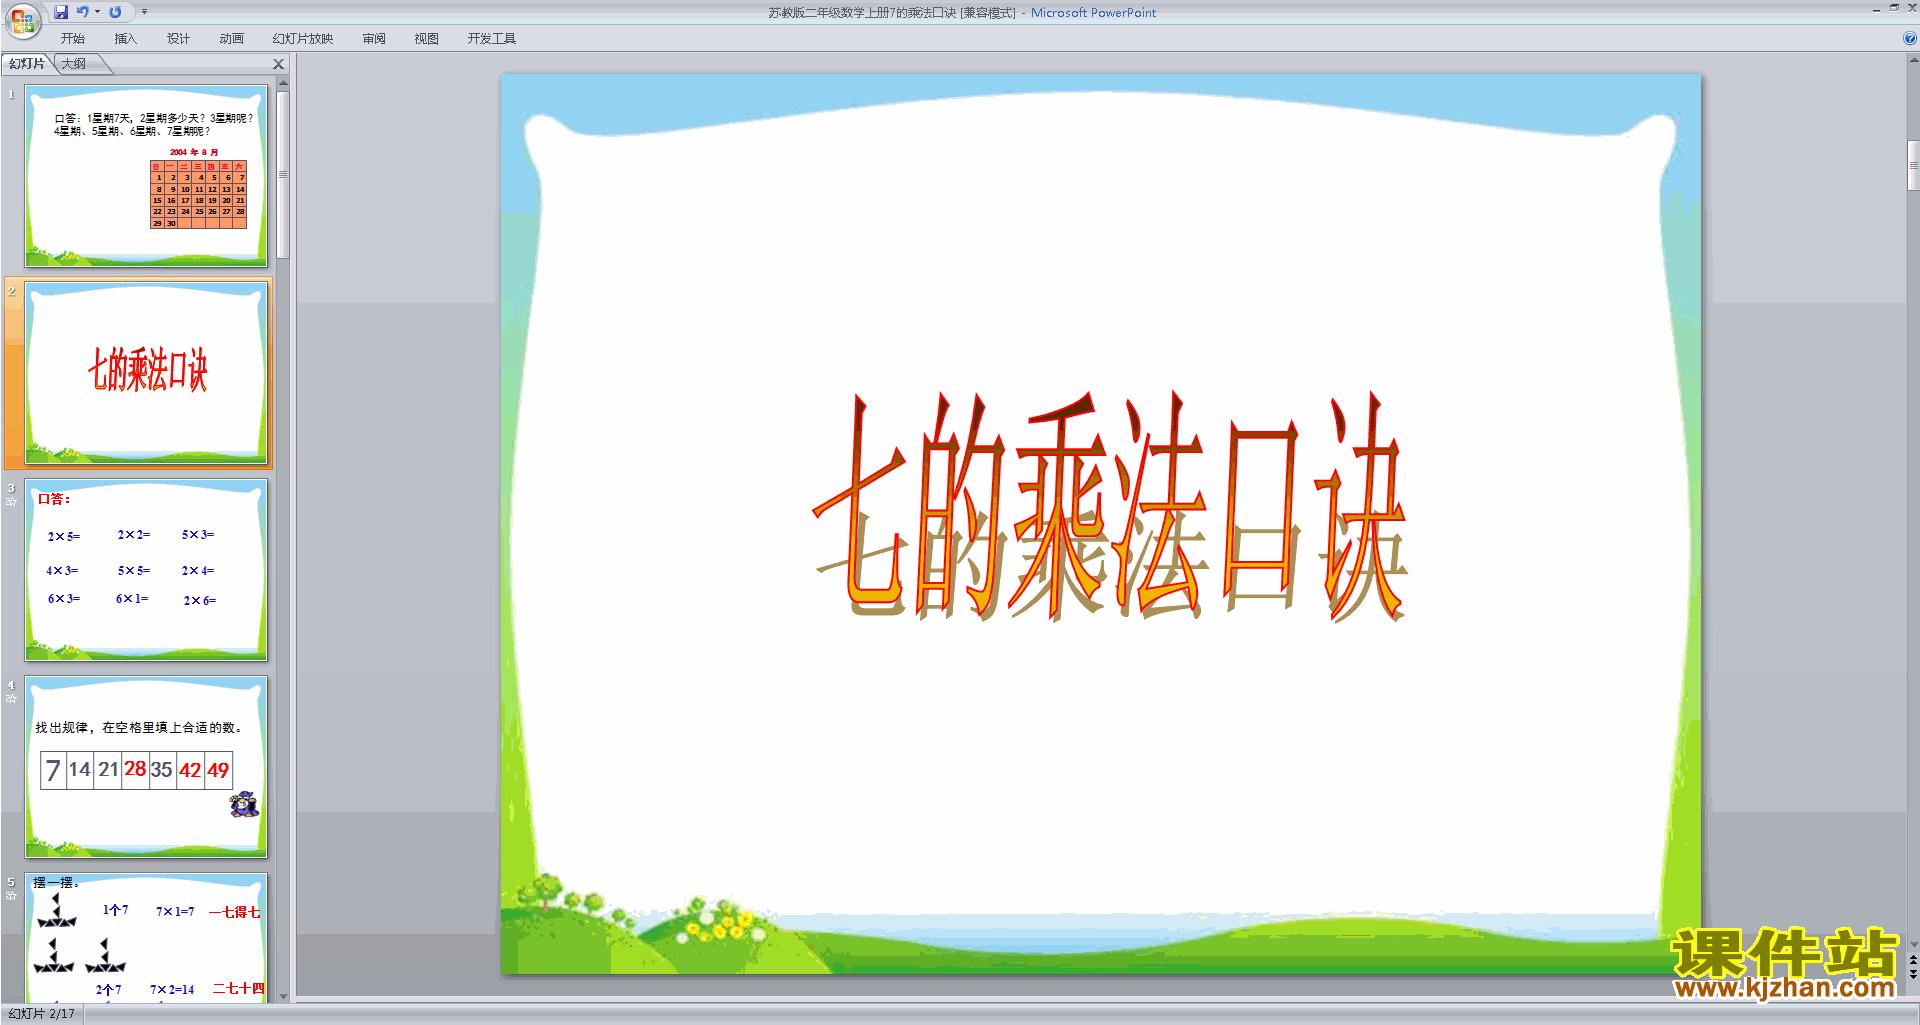
Task: Select slide 4 thumbnail with 找出规律 sequence
Action: 146,766
